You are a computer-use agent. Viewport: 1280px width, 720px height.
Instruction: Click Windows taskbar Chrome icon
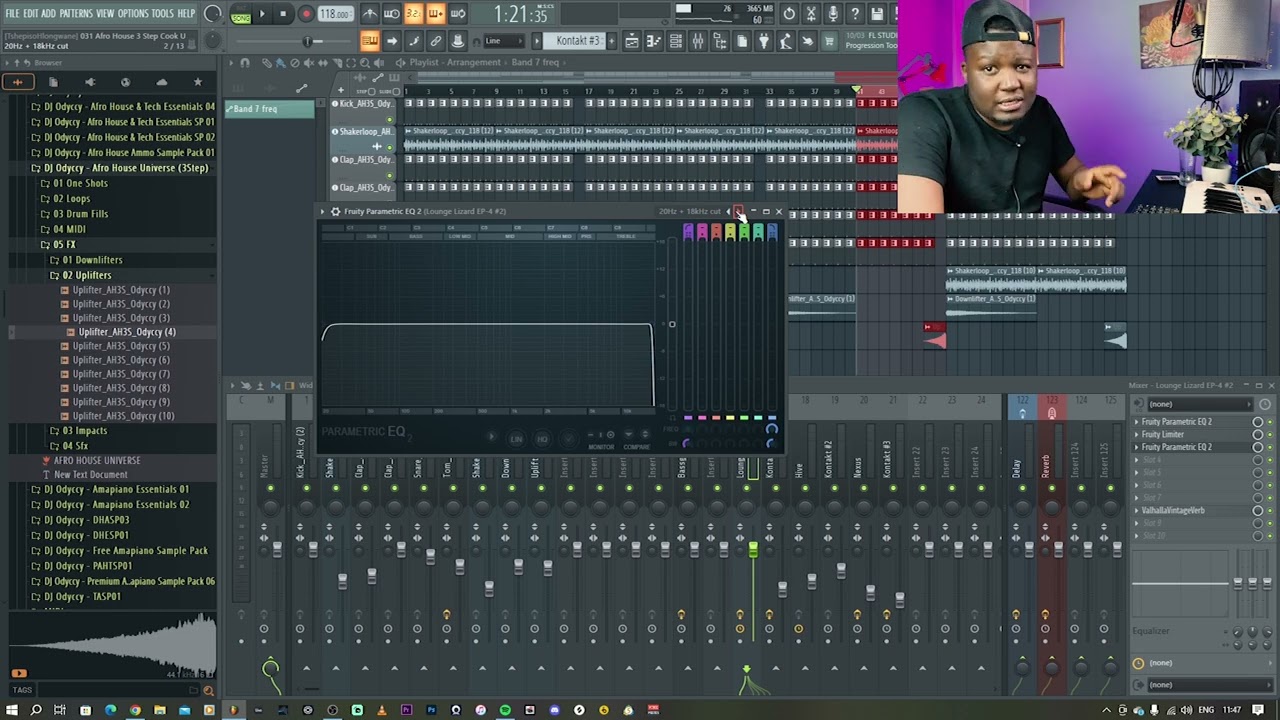(135, 710)
